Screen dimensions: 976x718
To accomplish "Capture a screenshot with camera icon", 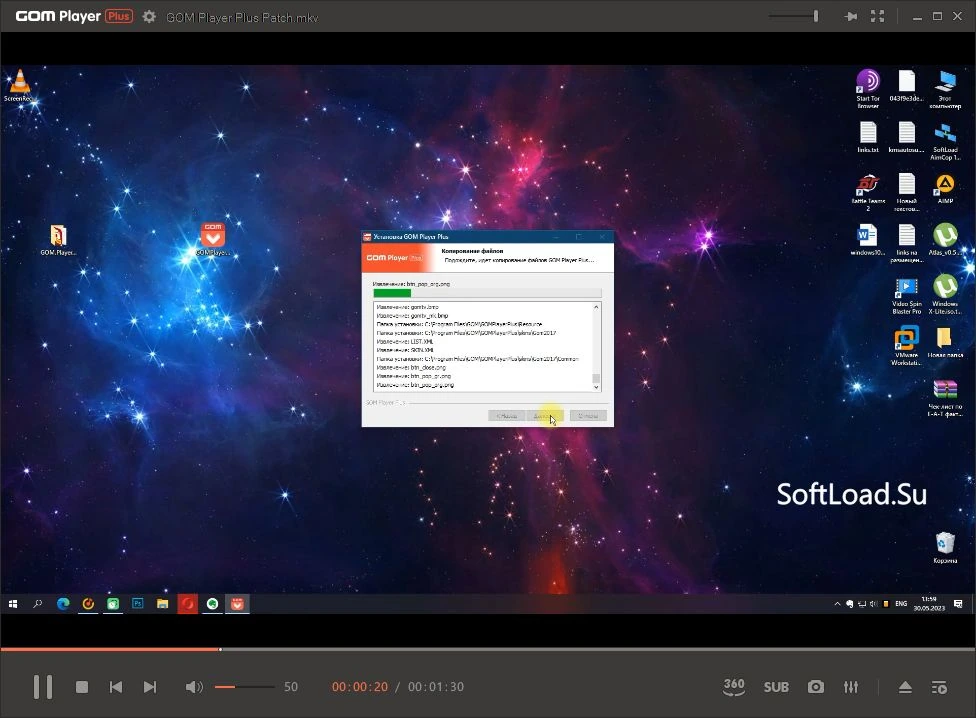I will click(815, 687).
